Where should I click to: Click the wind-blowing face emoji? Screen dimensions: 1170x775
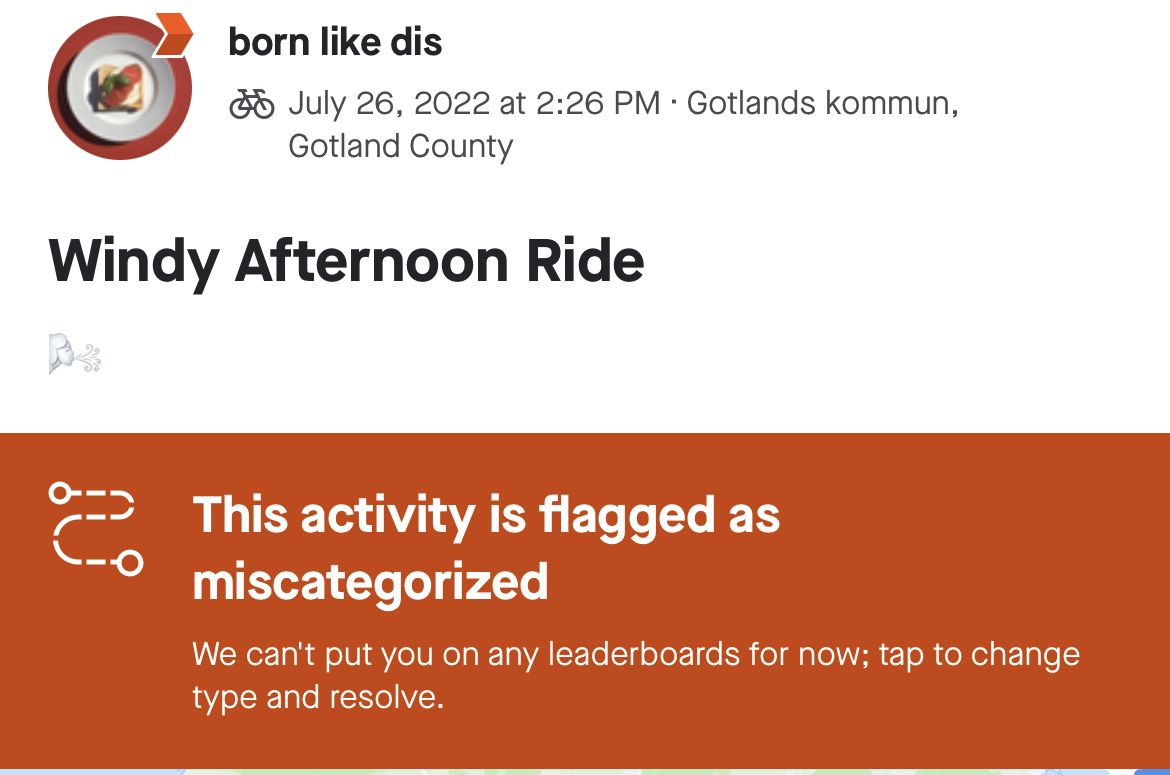tap(75, 355)
